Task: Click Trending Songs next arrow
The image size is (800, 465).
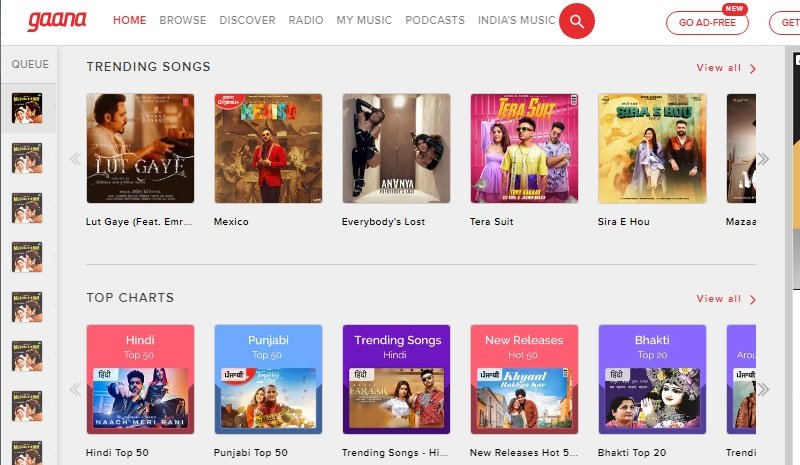Action: 763,159
